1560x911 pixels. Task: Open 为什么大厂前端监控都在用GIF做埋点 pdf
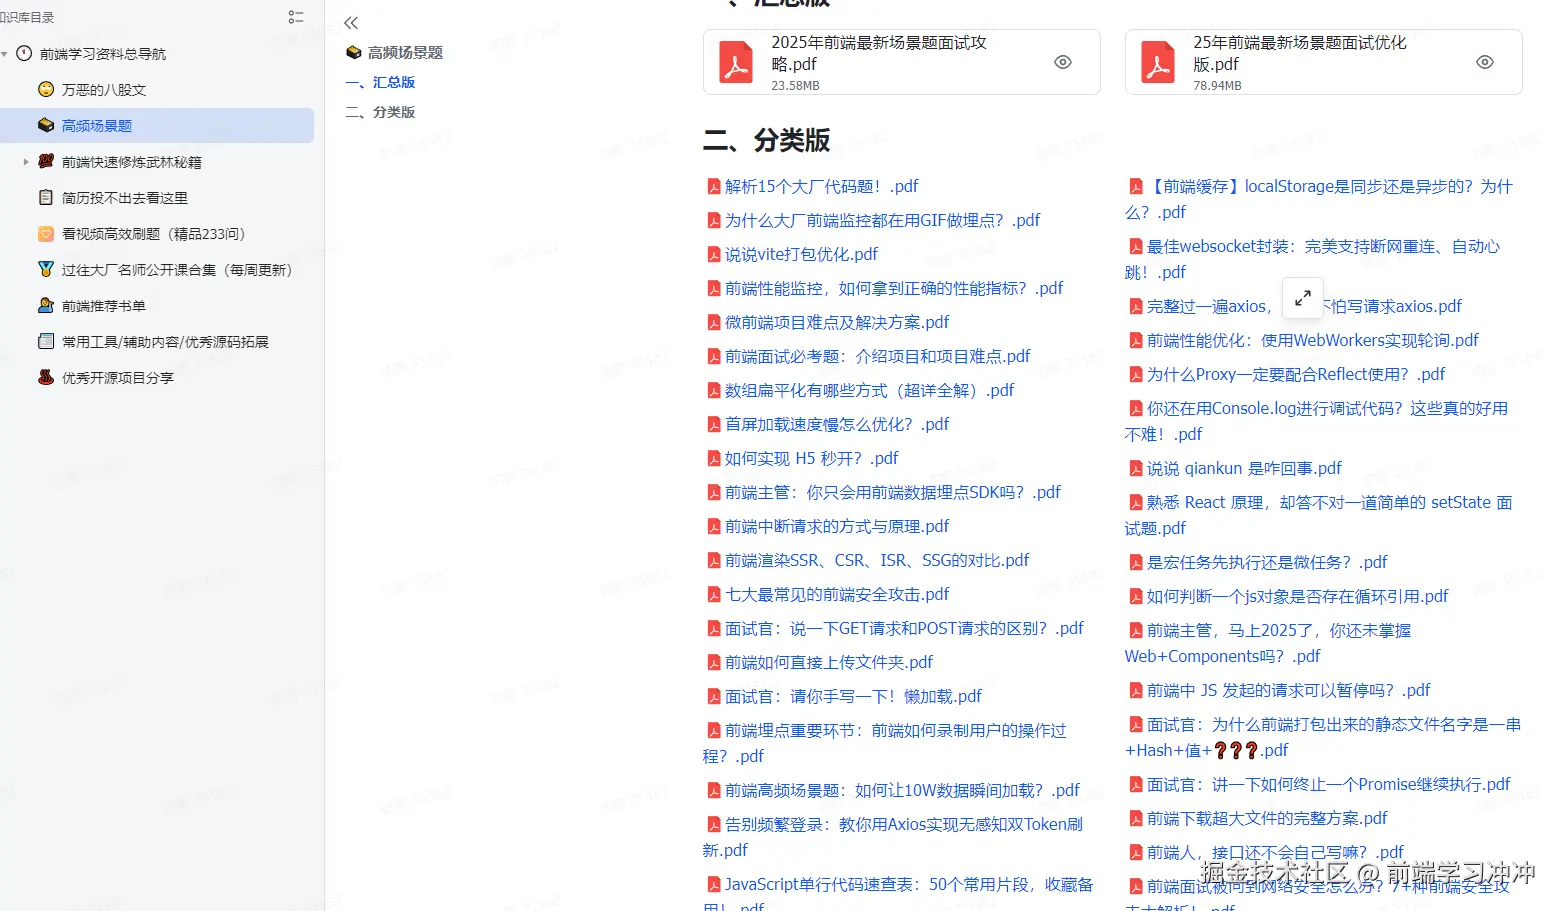coord(882,220)
